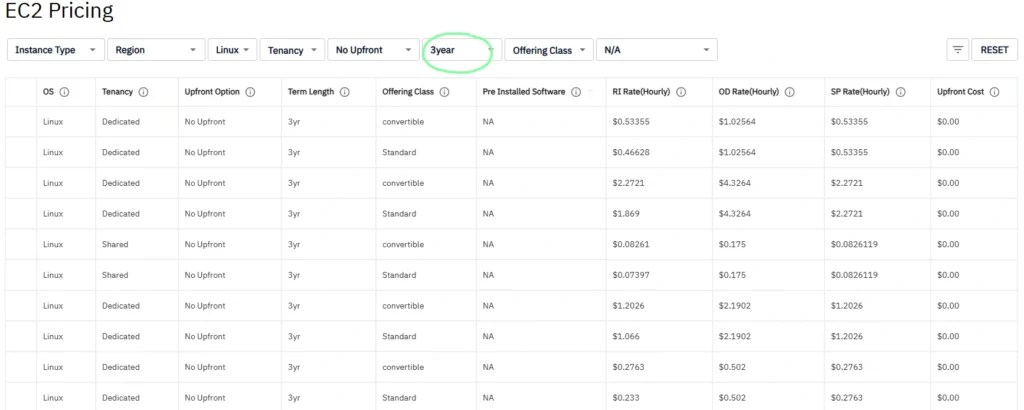Sort by RI Rate(Hourly) column header

pyautogui.click(x=641, y=92)
